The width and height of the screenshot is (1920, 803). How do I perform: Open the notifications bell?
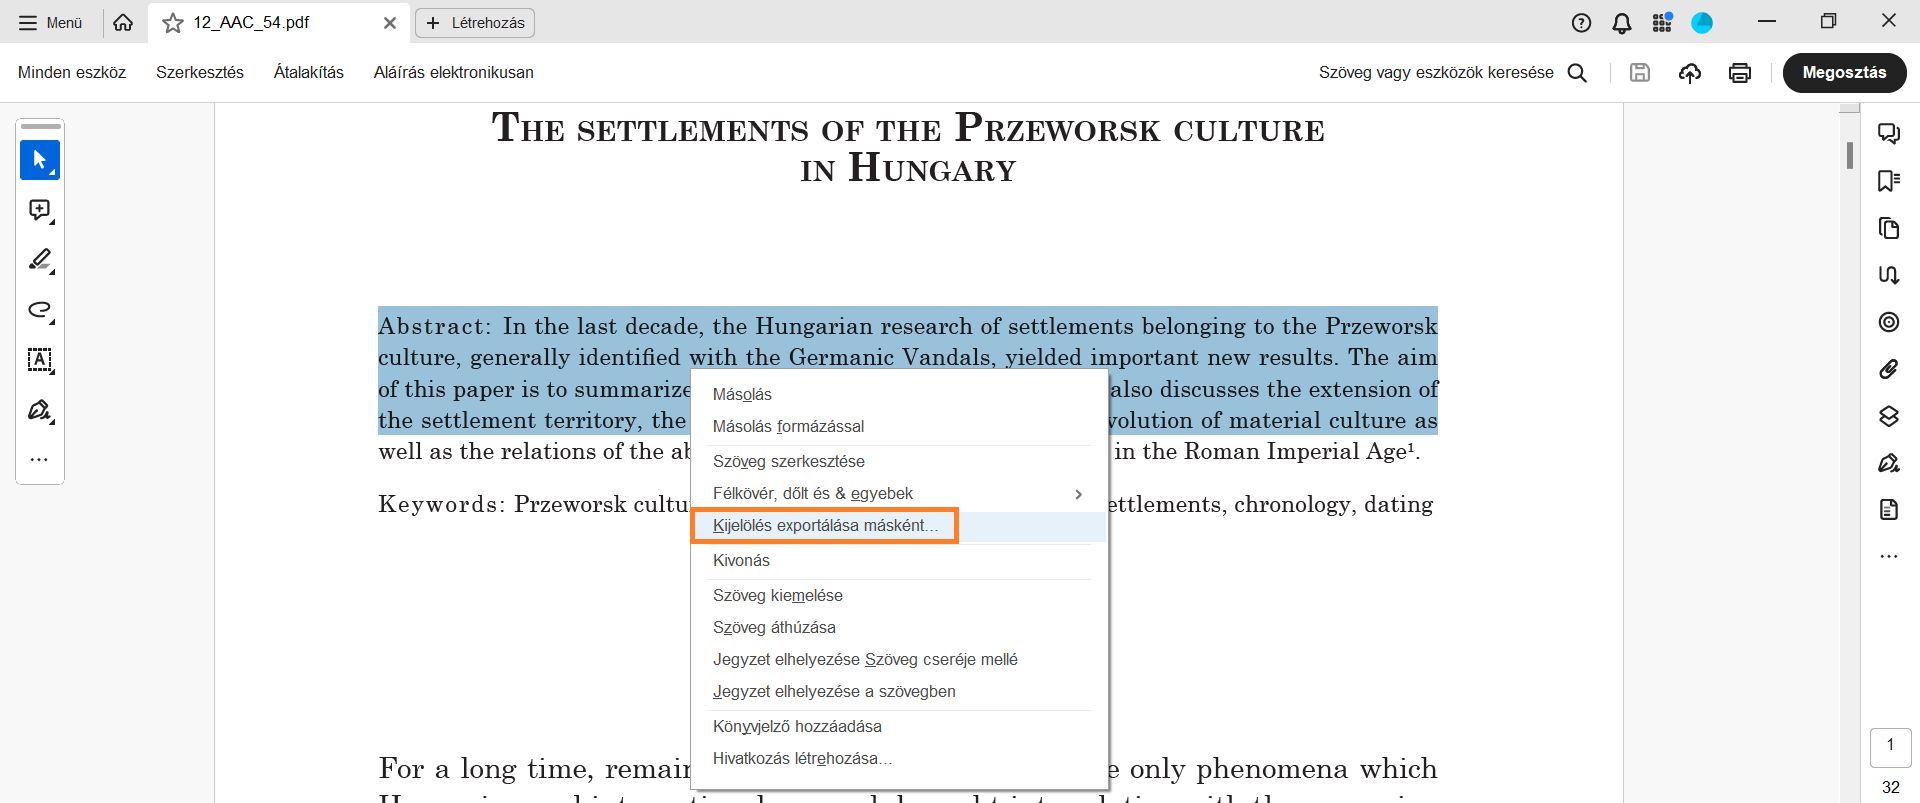coord(1622,23)
